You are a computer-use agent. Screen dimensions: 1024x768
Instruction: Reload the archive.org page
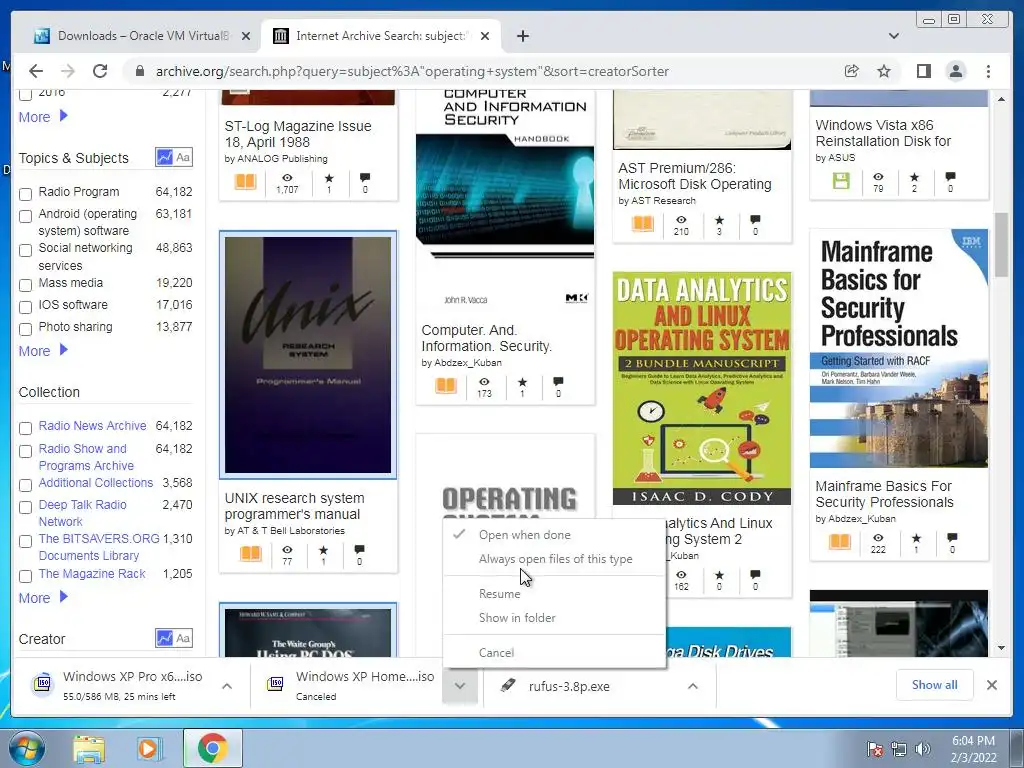[99, 71]
